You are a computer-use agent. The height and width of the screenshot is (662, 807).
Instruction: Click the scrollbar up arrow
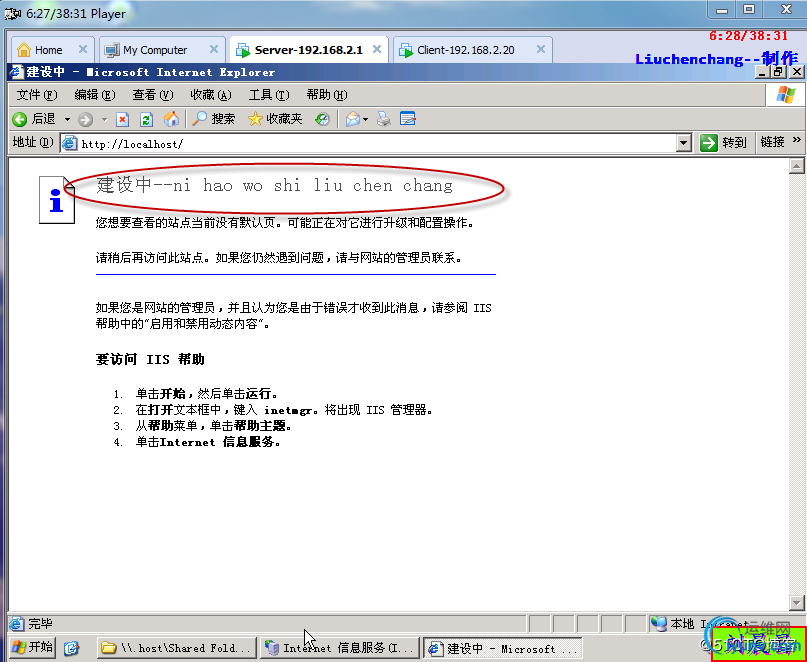pos(797,166)
